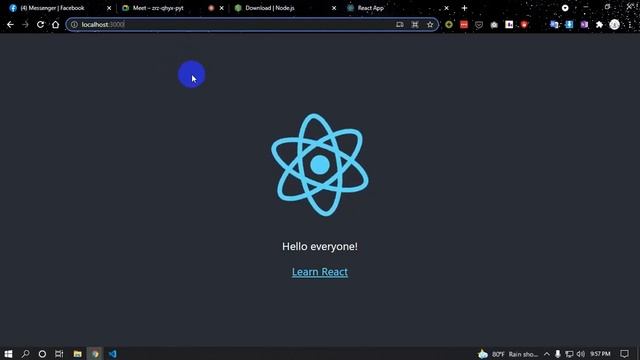
Task: Open the red square extension icon
Action: [x=464, y=24]
